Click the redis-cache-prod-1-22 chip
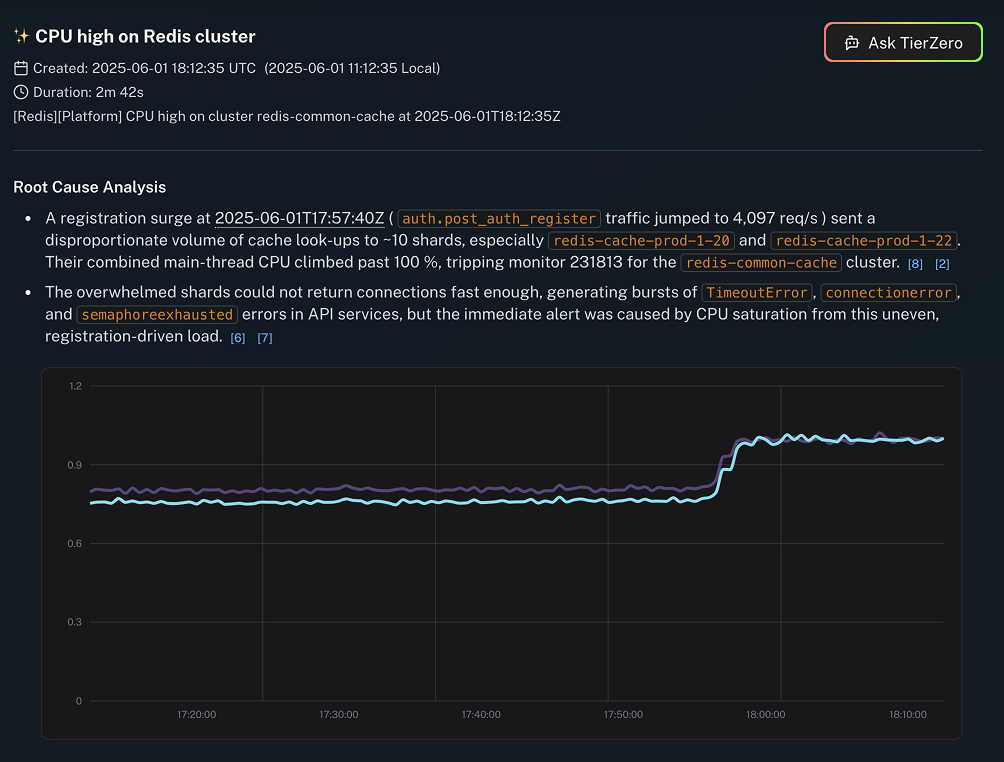1004x762 pixels. click(864, 240)
